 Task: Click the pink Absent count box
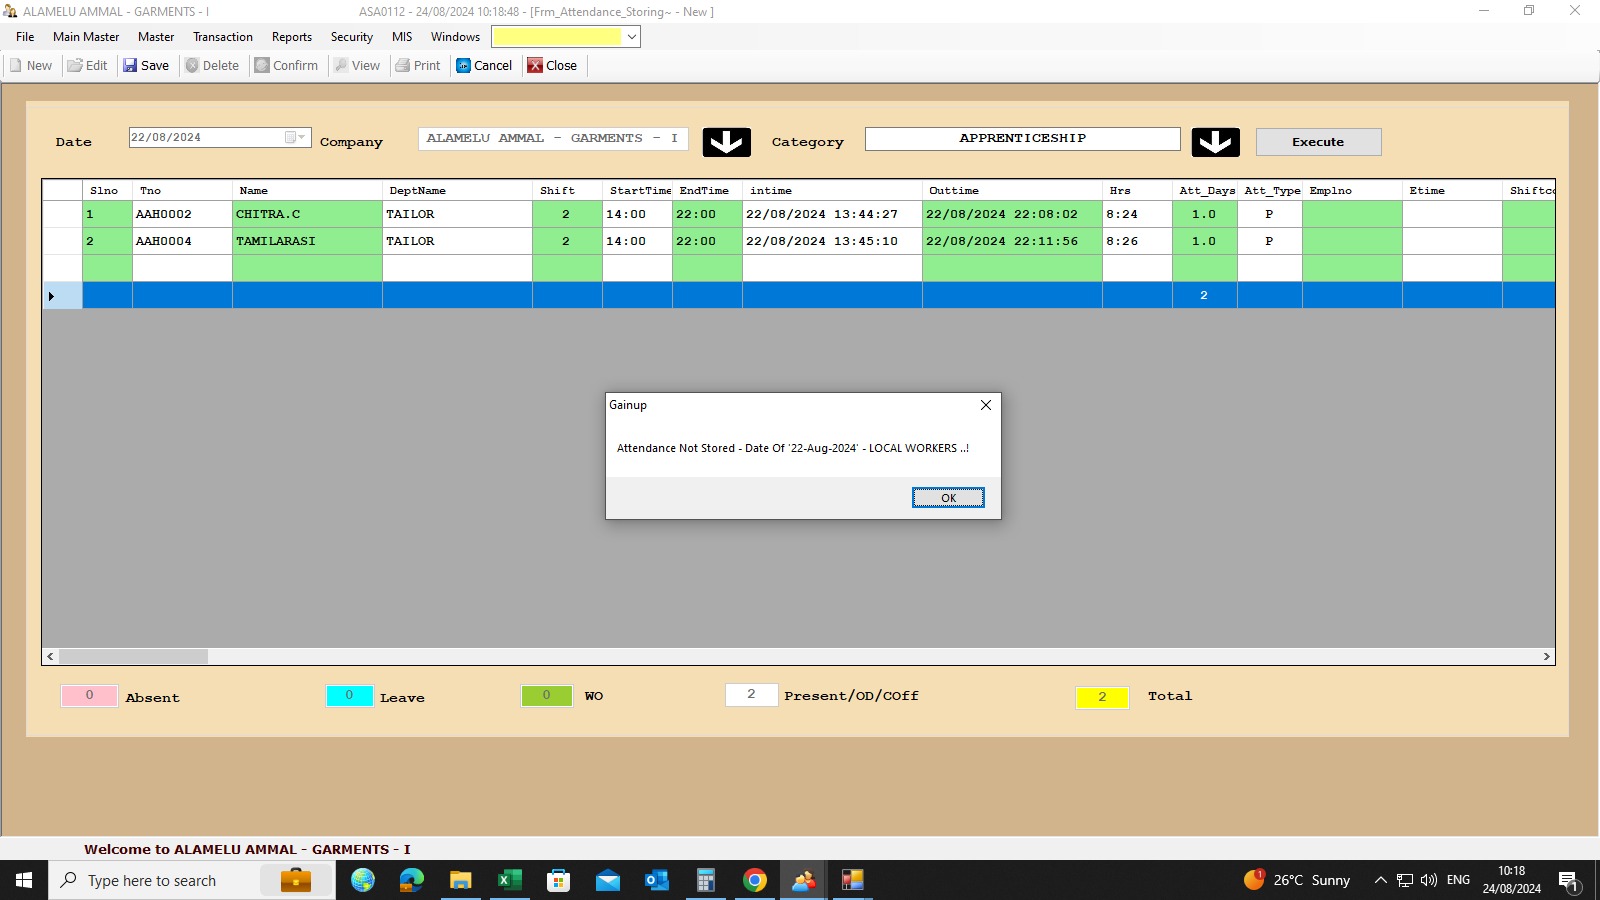pos(89,695)
